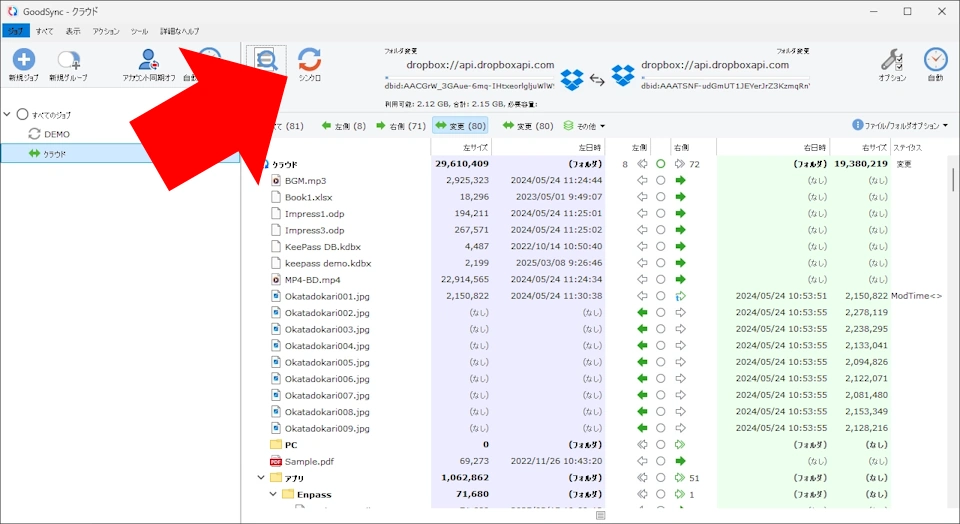The image size is (960, 524).
Task: Click the 19,380,219 size value
Action: pos(861,163)
